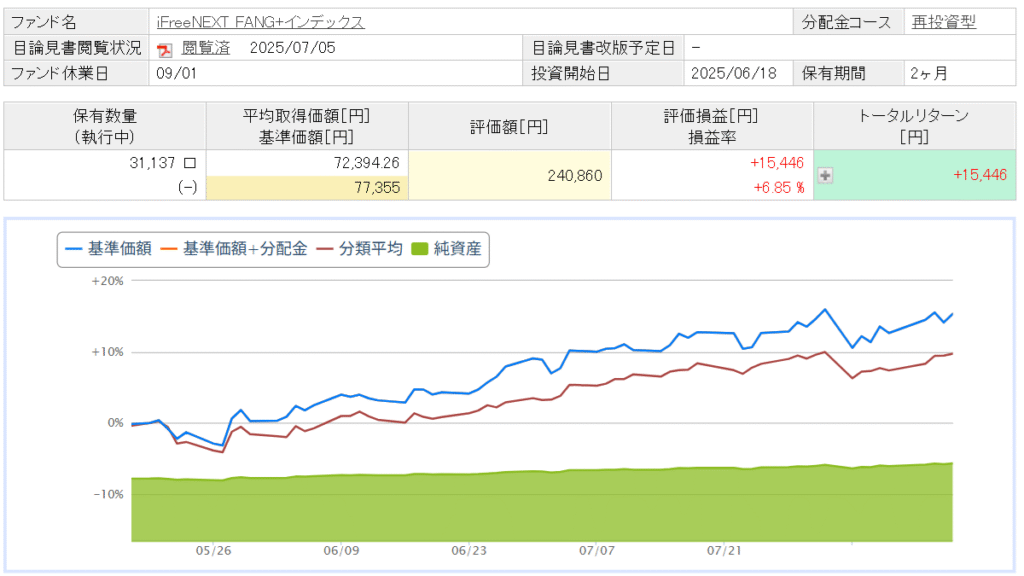
Task: Click the 目論見書改版予定日 label cell
Action: [x=603, y=48]
